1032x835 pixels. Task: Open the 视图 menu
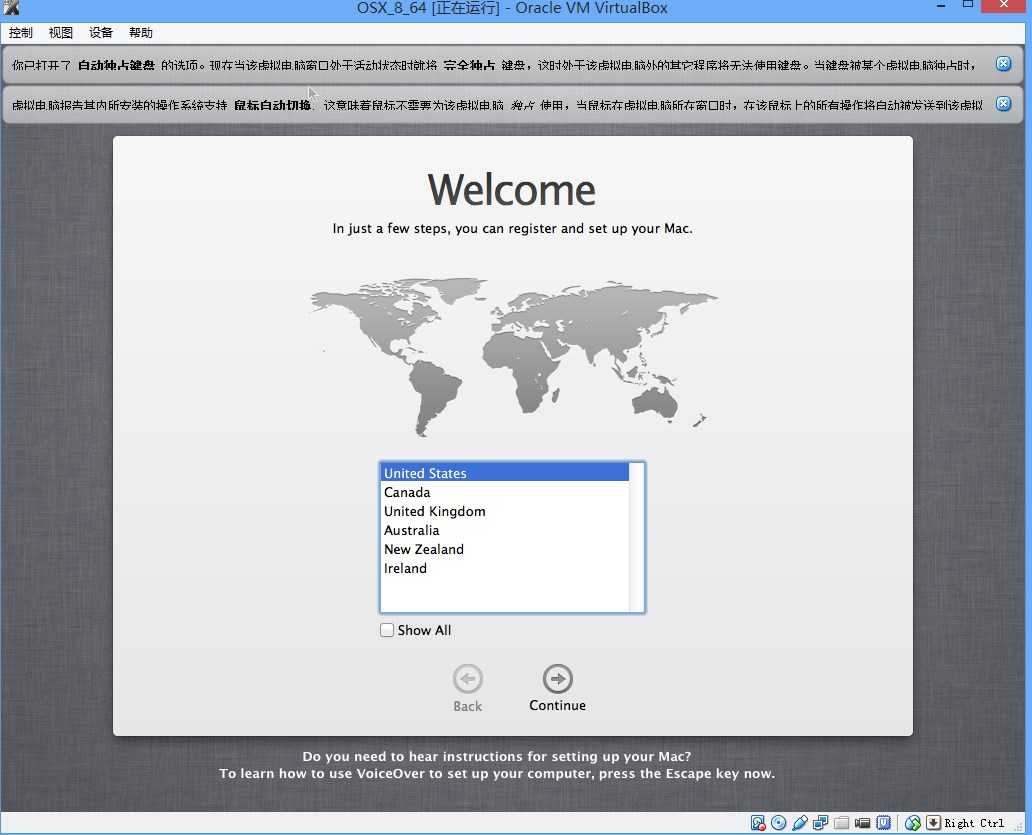(61, 32)
